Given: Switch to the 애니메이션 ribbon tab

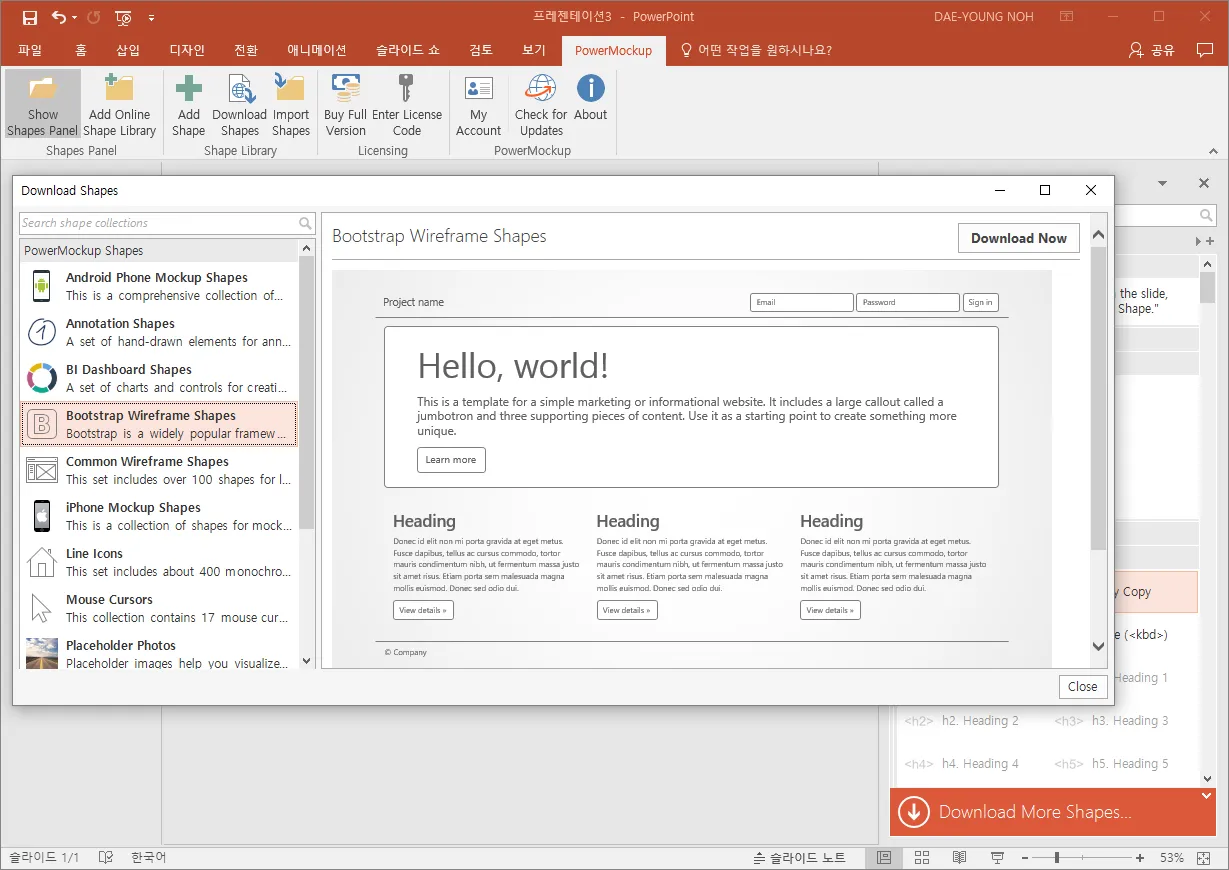Looking at the screenshot, I should (316, 50).
